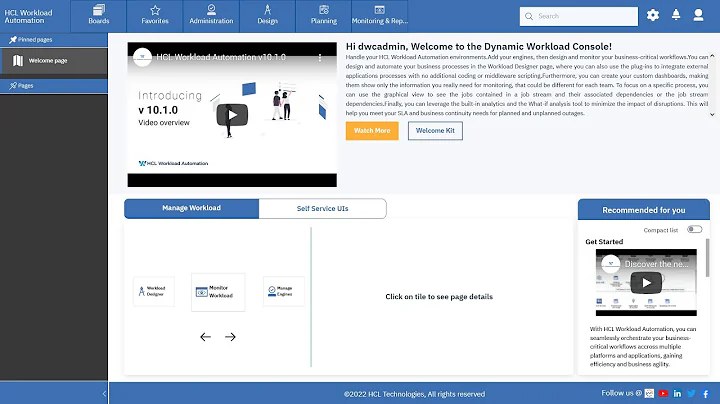The height and width of the screenshot is (404, 720).
Task: Select the Monitor Workload tile
Action: coord(218,292)
